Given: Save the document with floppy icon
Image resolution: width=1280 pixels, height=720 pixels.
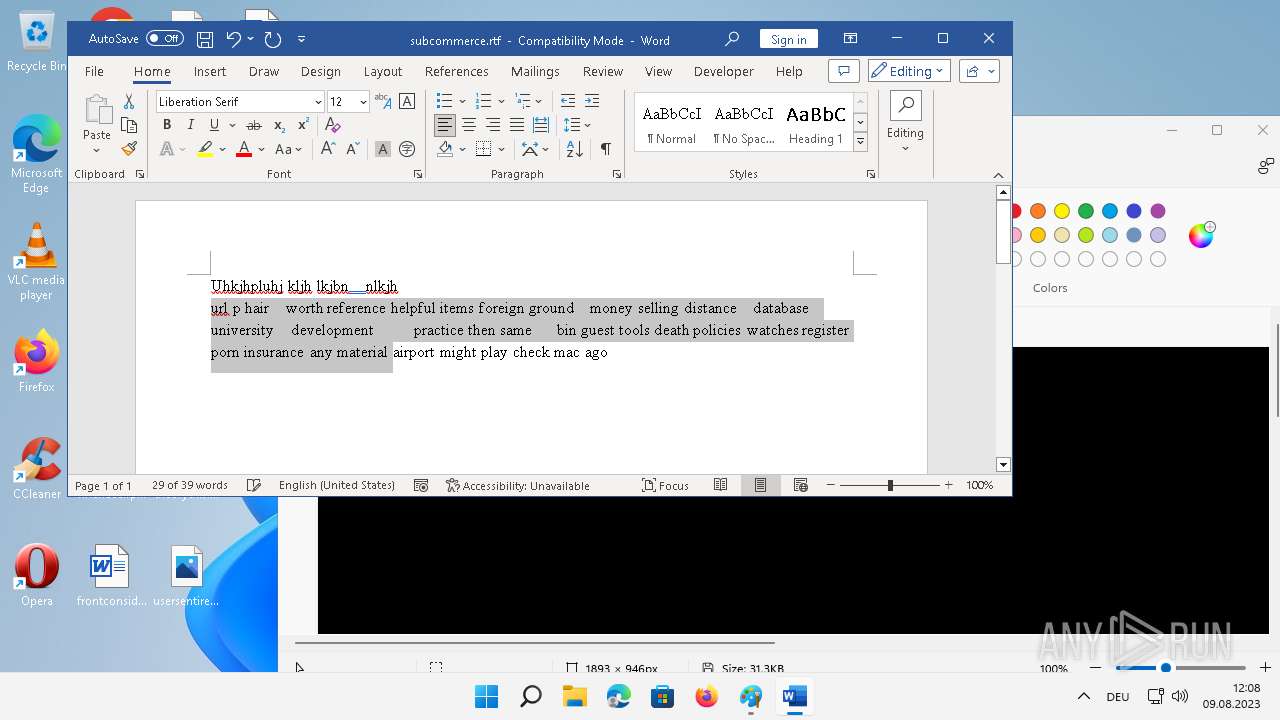Looking at the screenshot, I should click(205, 40).
